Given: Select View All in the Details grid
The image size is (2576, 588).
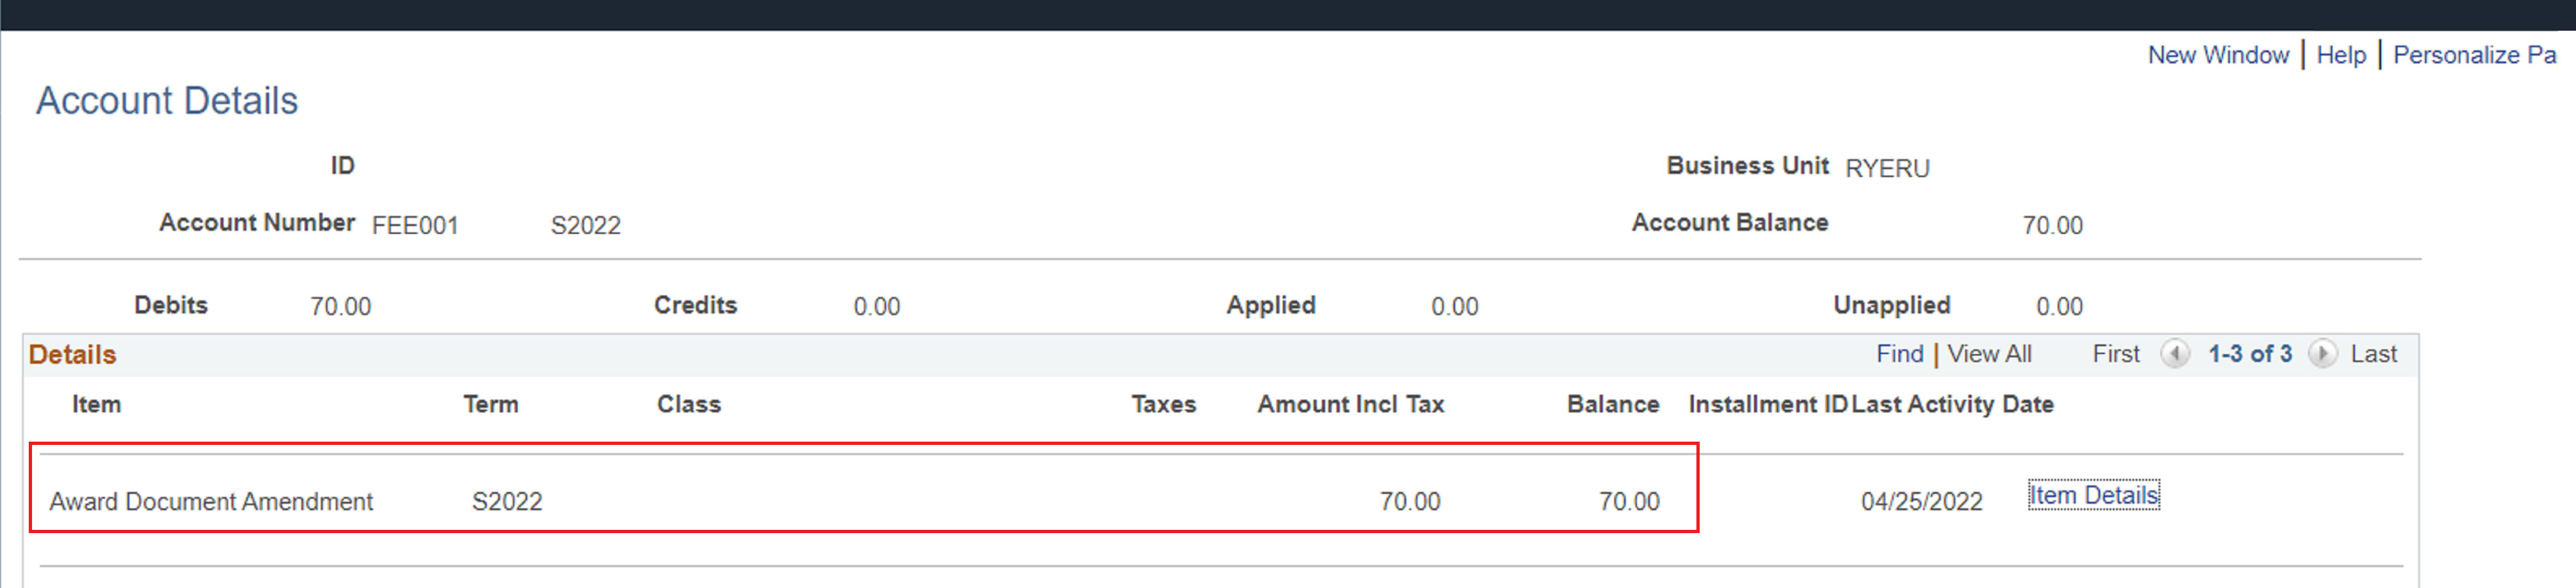Looking at the screenshot, I should click(x=1988, y=354).
